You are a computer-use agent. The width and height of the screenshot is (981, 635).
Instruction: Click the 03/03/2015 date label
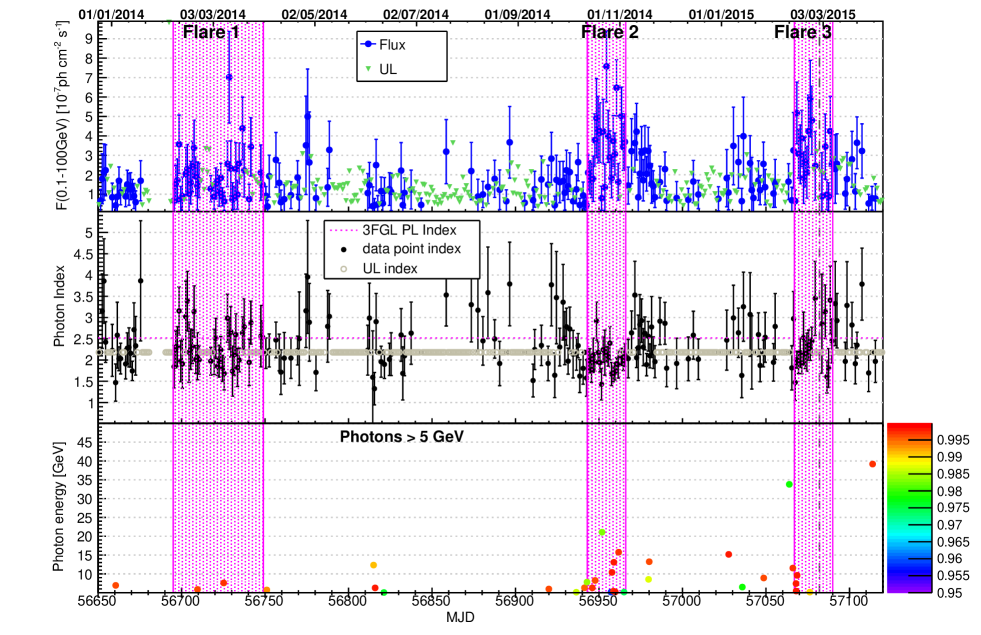point(823,14)
